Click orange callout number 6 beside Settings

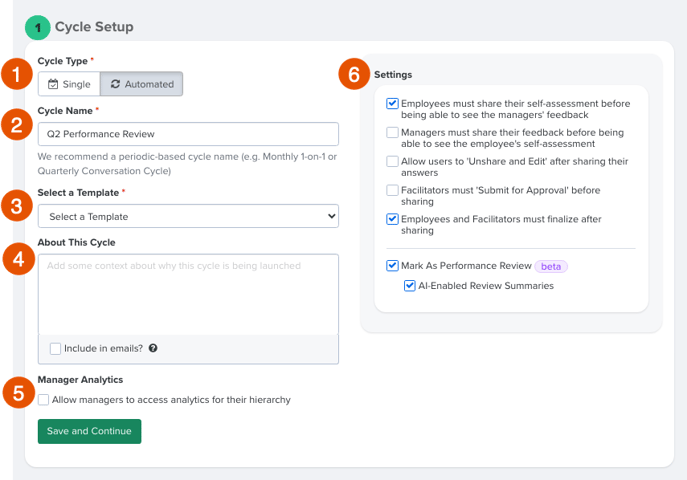[x=354, y=74]
